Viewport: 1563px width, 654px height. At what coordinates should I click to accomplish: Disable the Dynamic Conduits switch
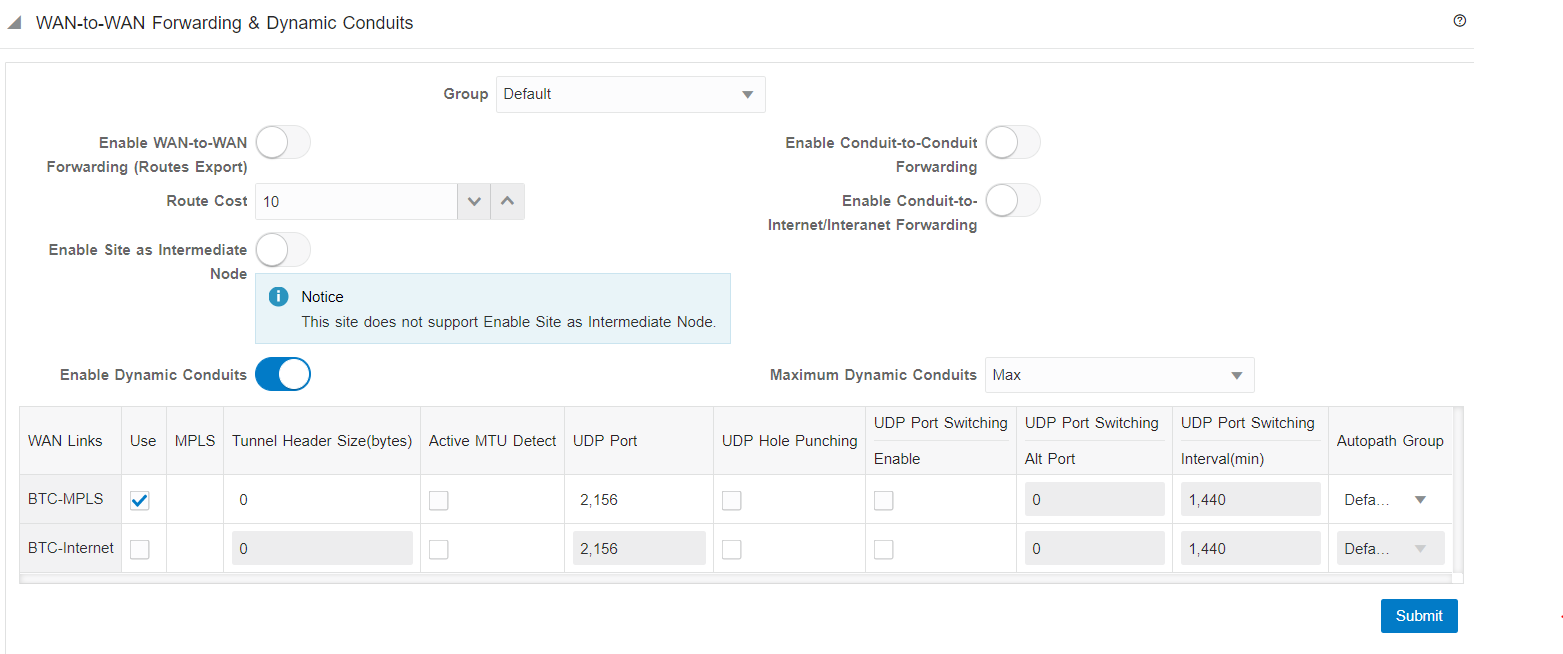click(283, 375)
